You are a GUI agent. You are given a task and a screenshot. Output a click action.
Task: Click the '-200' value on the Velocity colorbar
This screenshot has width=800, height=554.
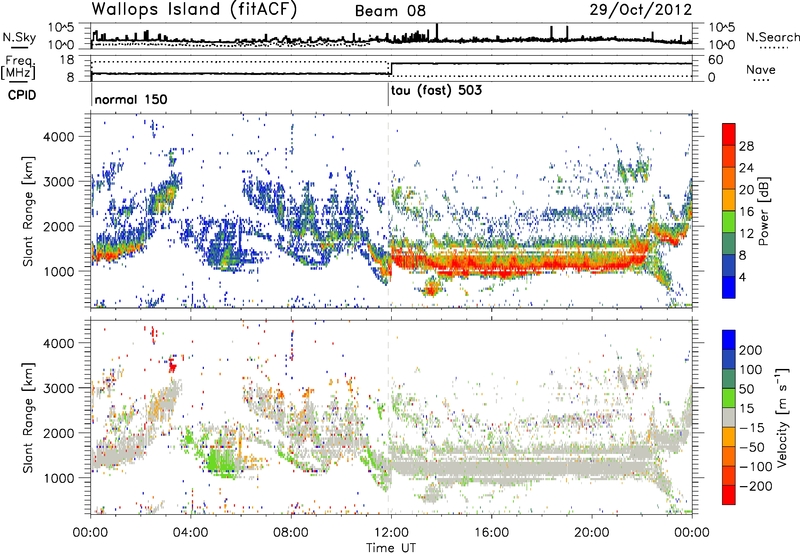[x=756, y=486]
